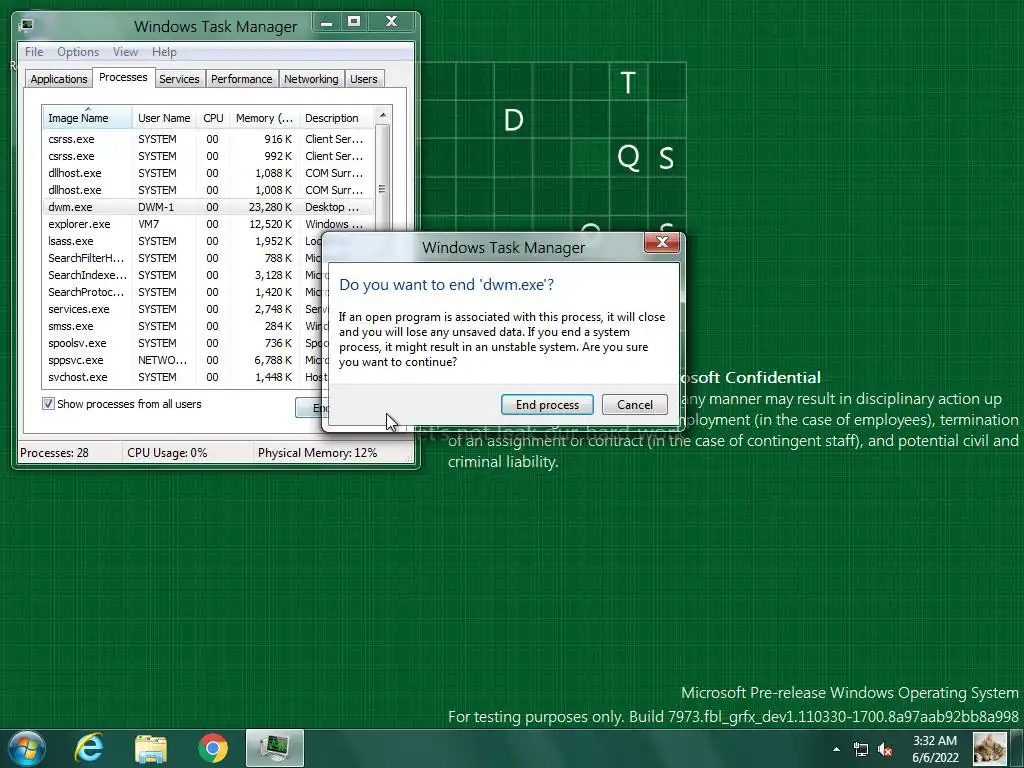
Task: Click the process list scrollbar thumb
Action: [x=383, y=189]
